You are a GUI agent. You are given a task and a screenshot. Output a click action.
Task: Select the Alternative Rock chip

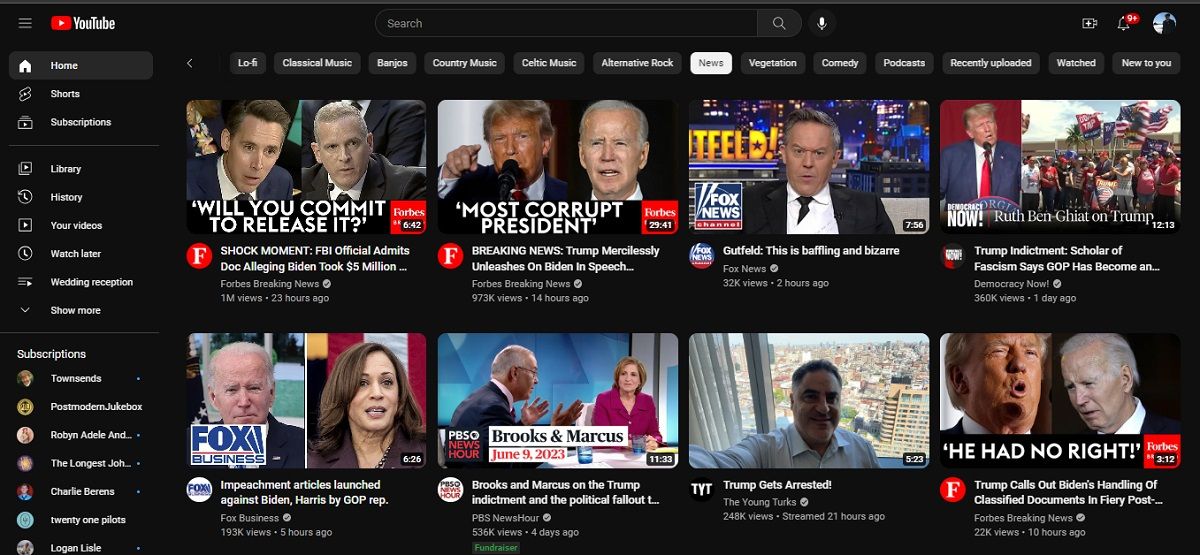pyautogui.click(x=637, y=63)
